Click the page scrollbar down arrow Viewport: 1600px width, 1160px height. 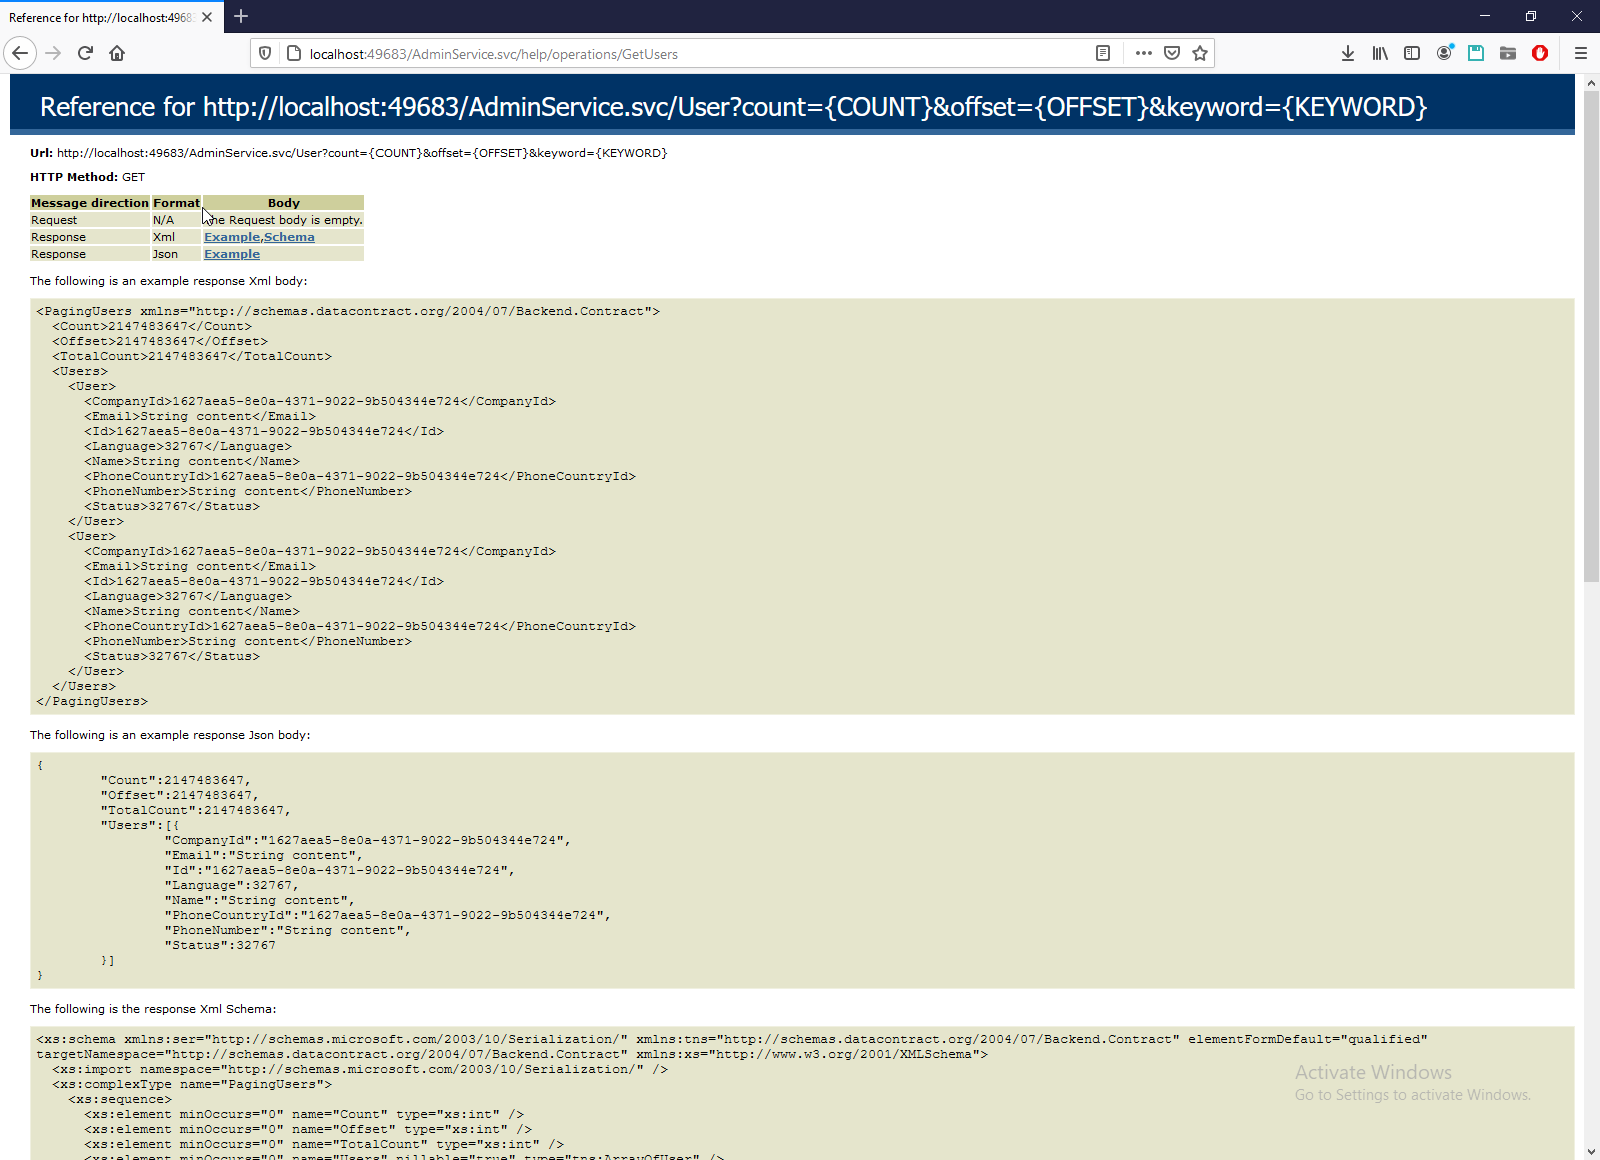[x=1591, y=1152]
